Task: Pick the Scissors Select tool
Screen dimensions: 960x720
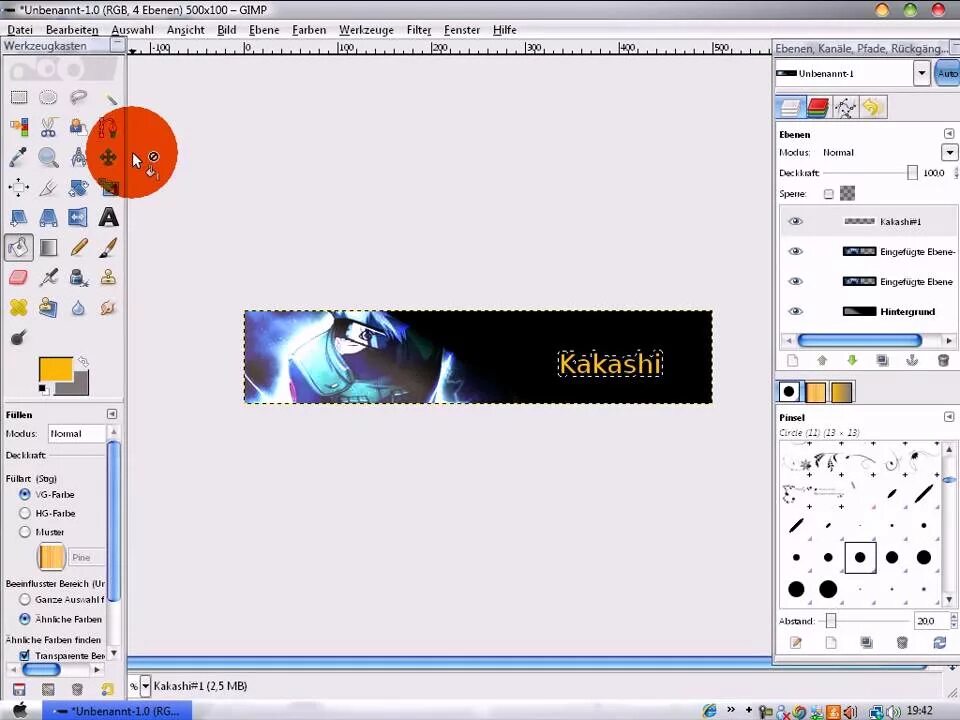Action: pos(48,127)
